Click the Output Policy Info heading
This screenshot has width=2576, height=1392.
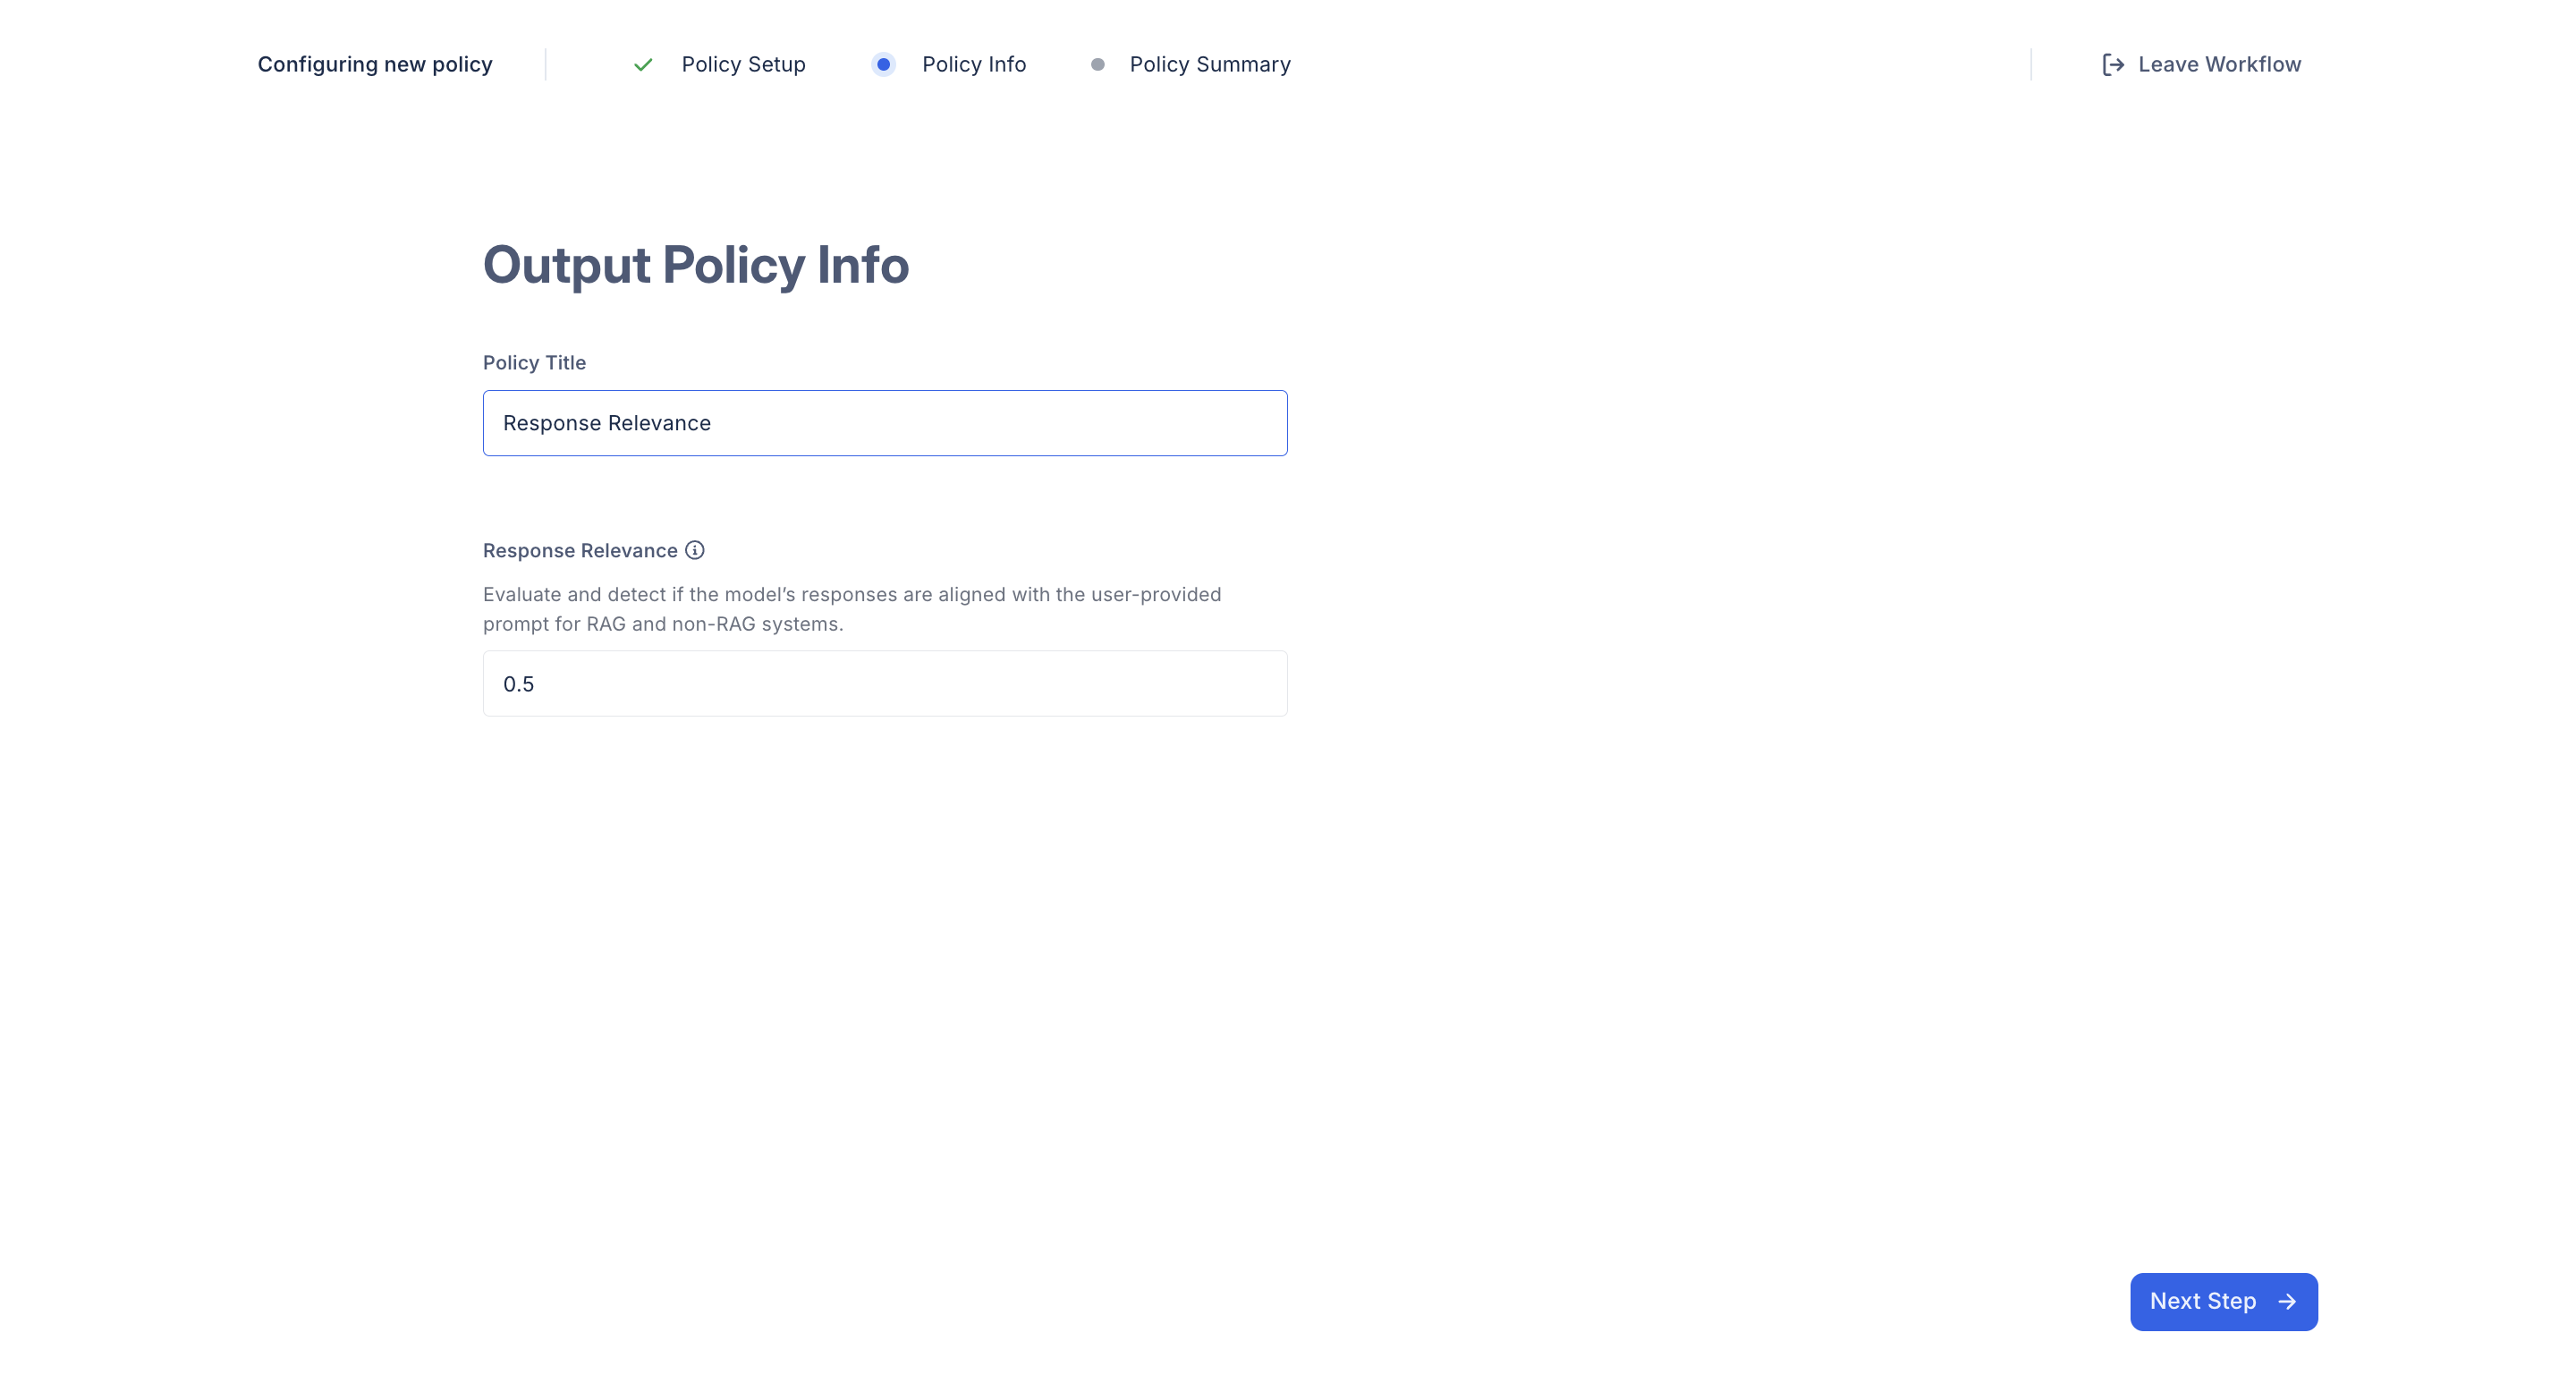coord(695,265)
